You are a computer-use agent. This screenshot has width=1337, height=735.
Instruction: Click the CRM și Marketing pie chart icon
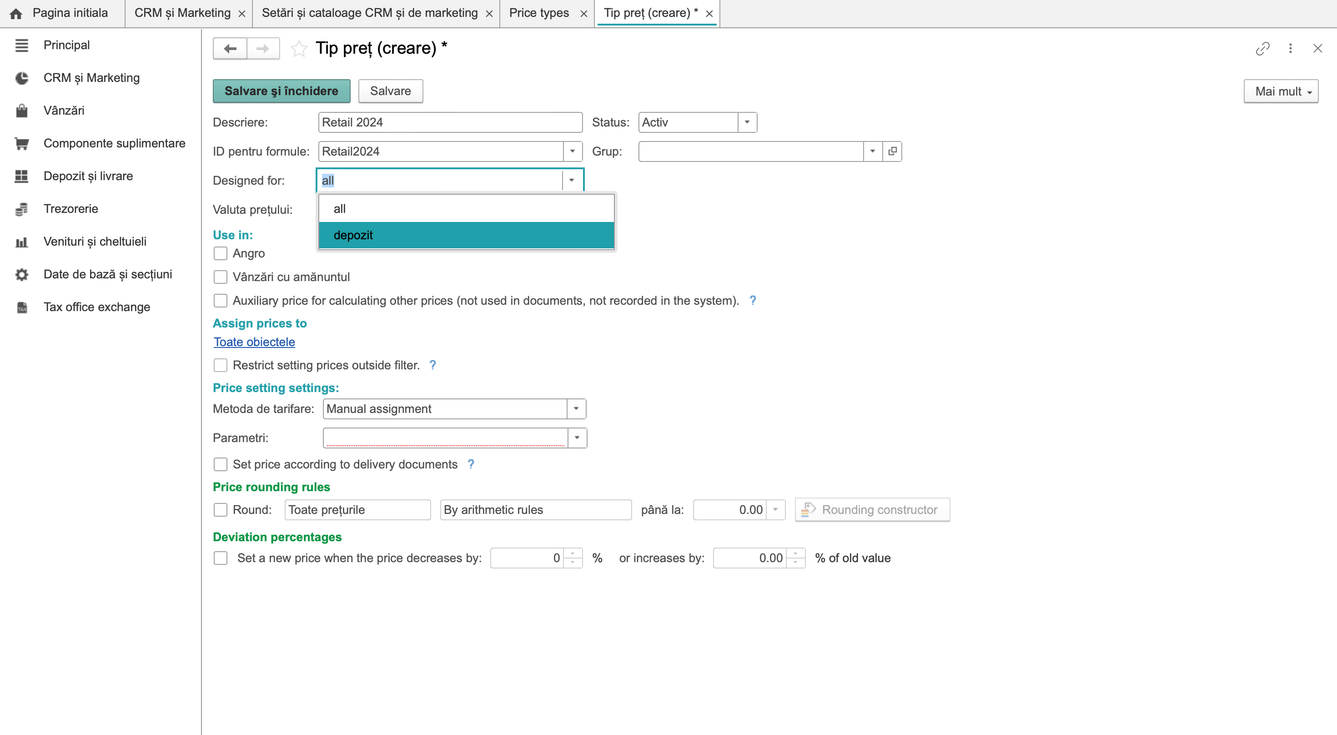[x=22, y=78]
